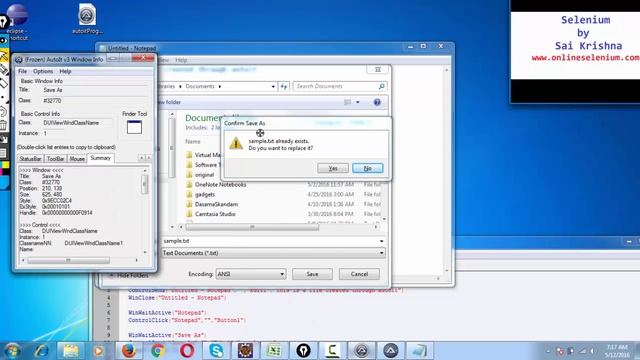Click the Finder Tool target icon
The width and height of the screenshot is (640, 360).
pos(134,127)
